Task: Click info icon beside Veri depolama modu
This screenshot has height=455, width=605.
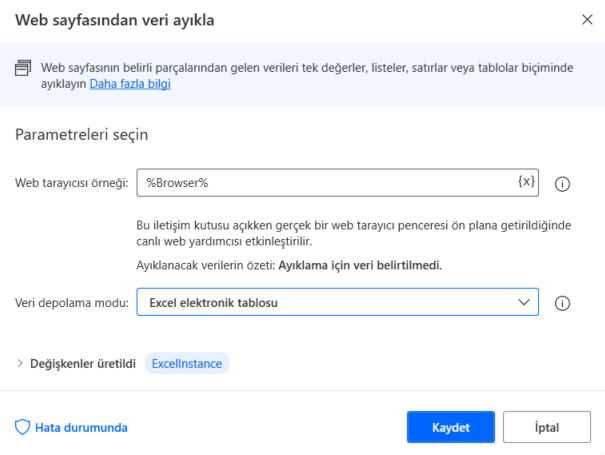Action: click(562, 303)
